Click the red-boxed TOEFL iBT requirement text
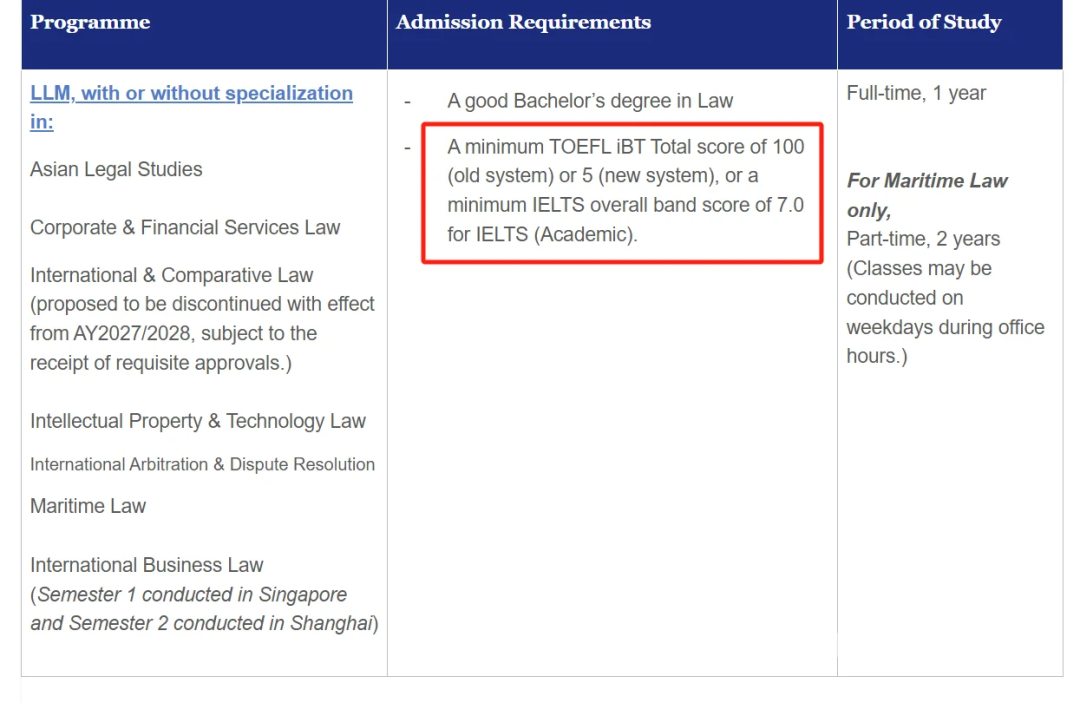This screenshot has width=1080, height=703. click(x=625, y=191)
